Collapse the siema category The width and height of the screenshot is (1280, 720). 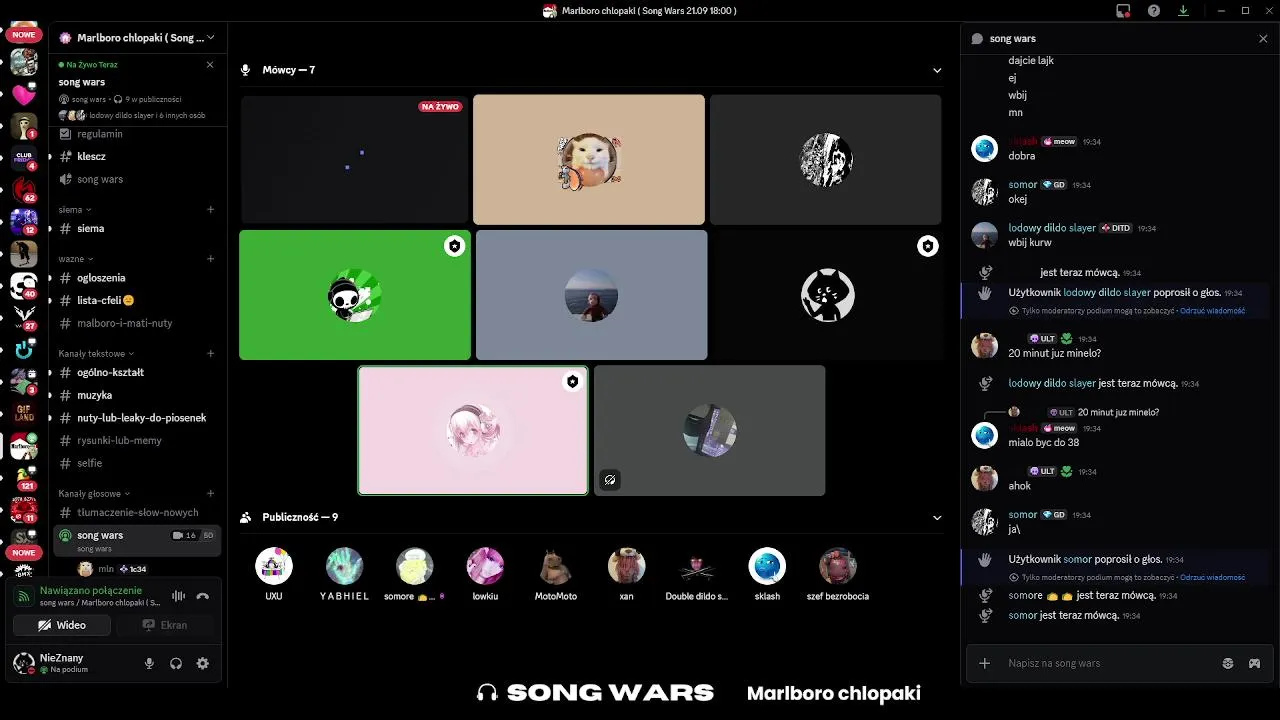coord(75,210)
